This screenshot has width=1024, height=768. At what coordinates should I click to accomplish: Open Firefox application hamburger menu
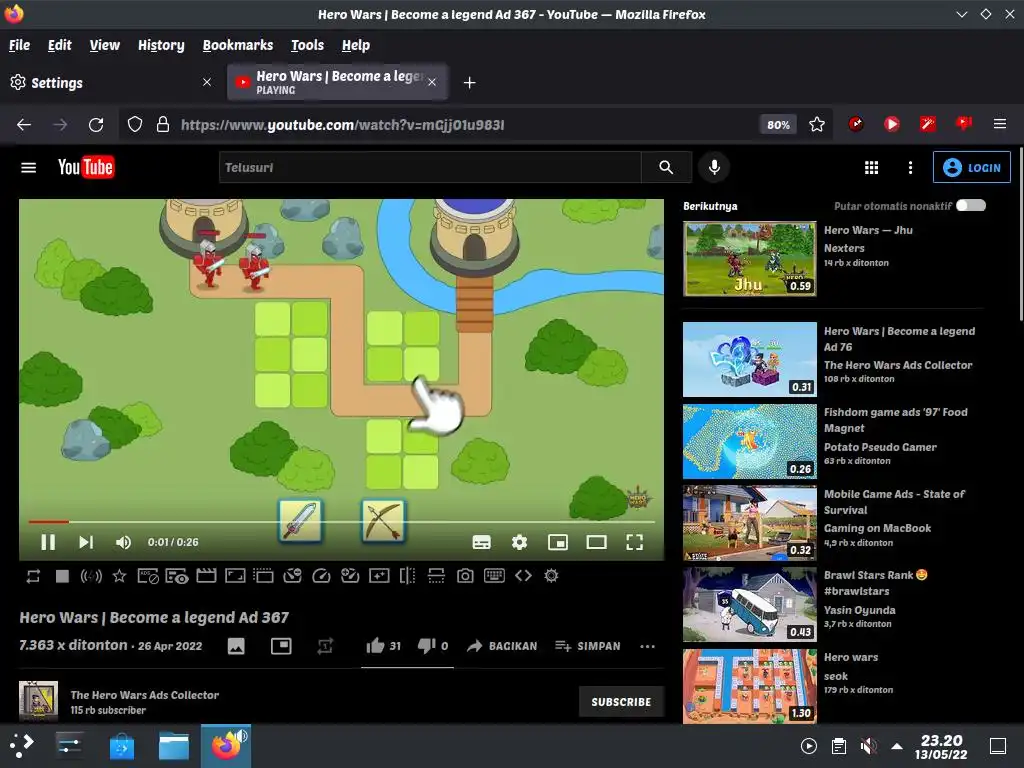pyautogui.click(x=999, y=123)
